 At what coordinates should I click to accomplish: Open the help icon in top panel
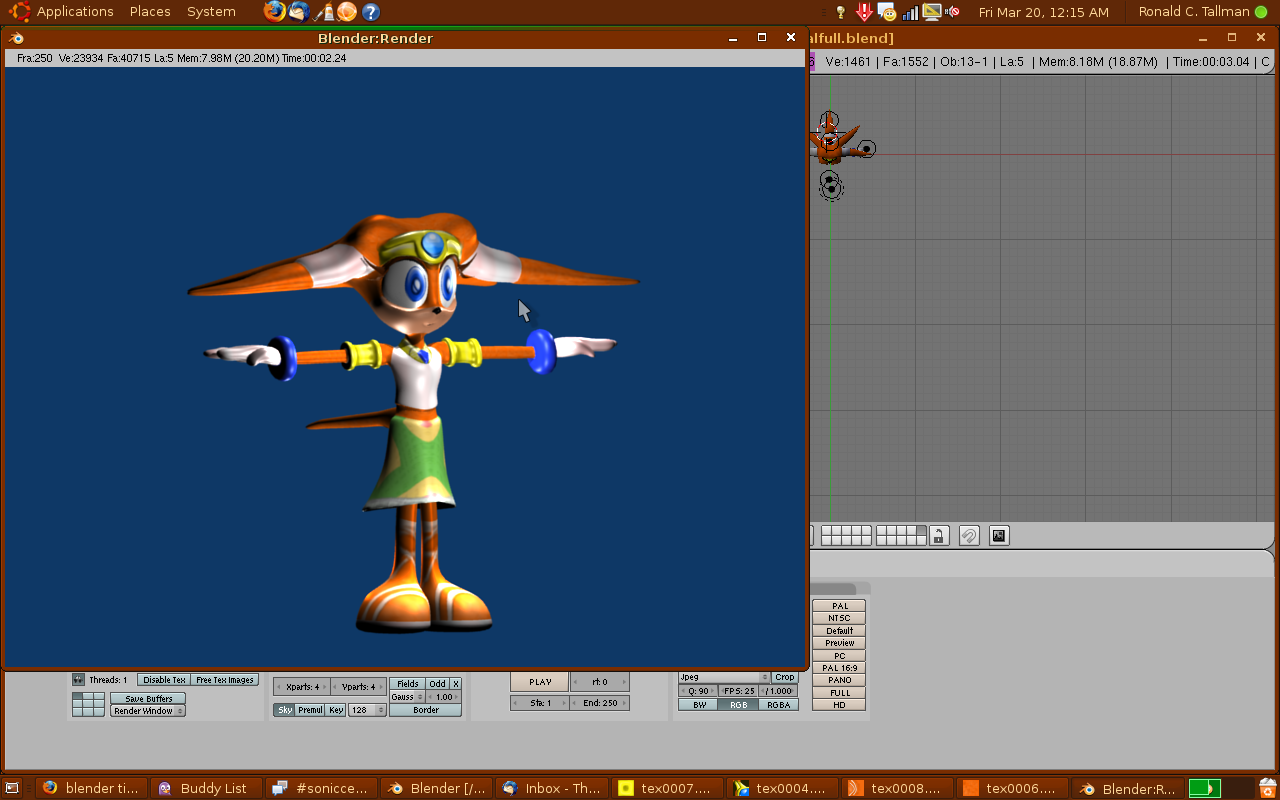[371, 12]
